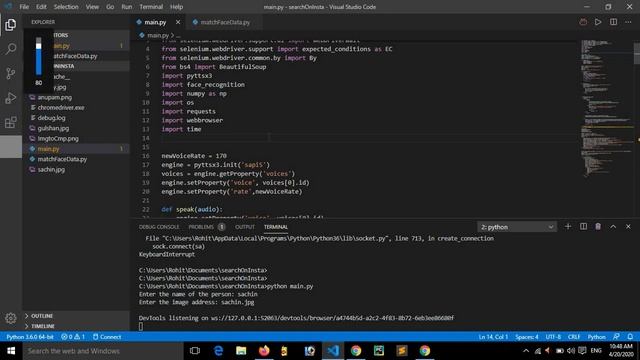Open the Help menu

176,7
